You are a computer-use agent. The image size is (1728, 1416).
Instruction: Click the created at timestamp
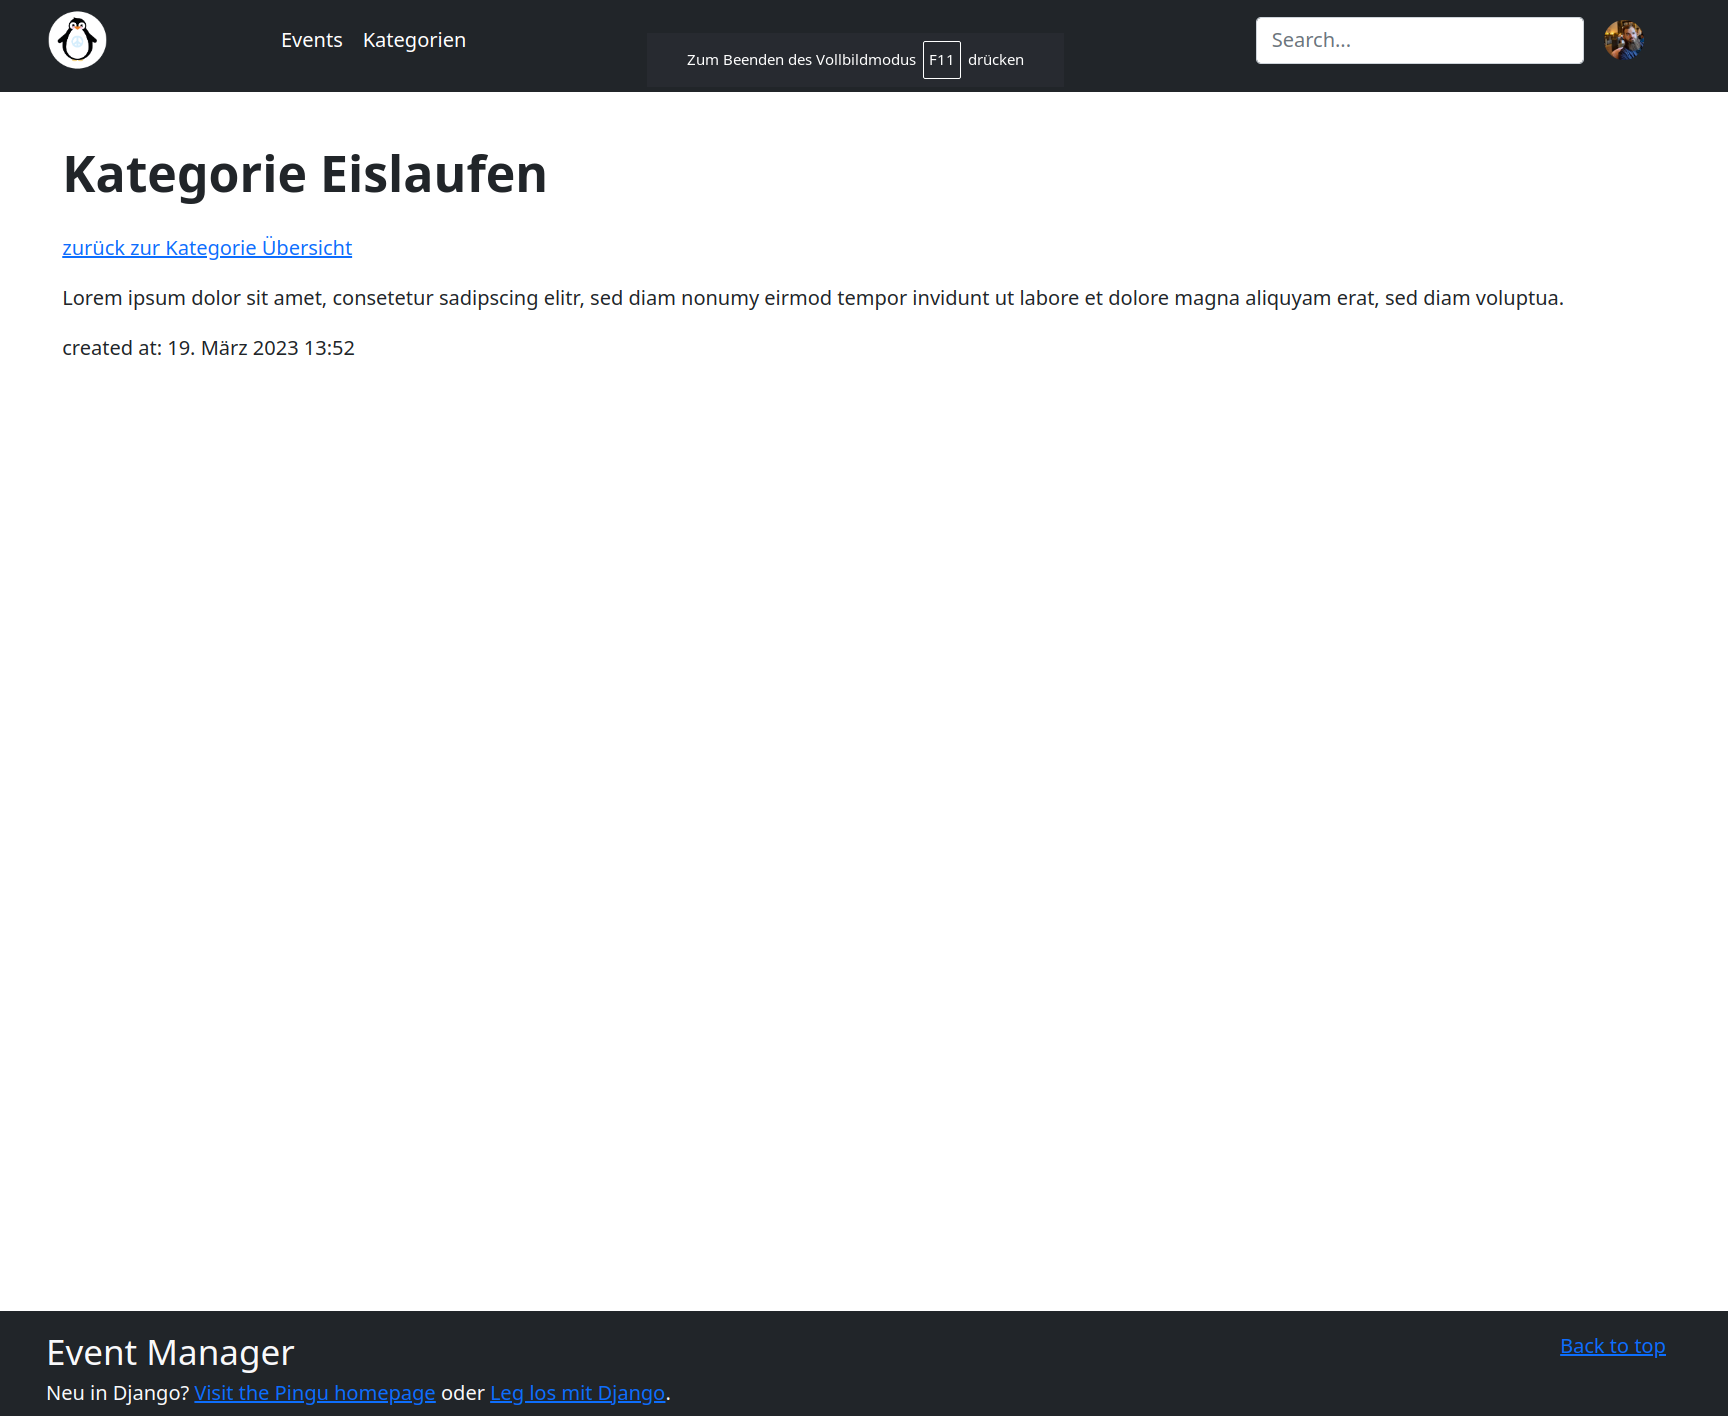[208, 348]
